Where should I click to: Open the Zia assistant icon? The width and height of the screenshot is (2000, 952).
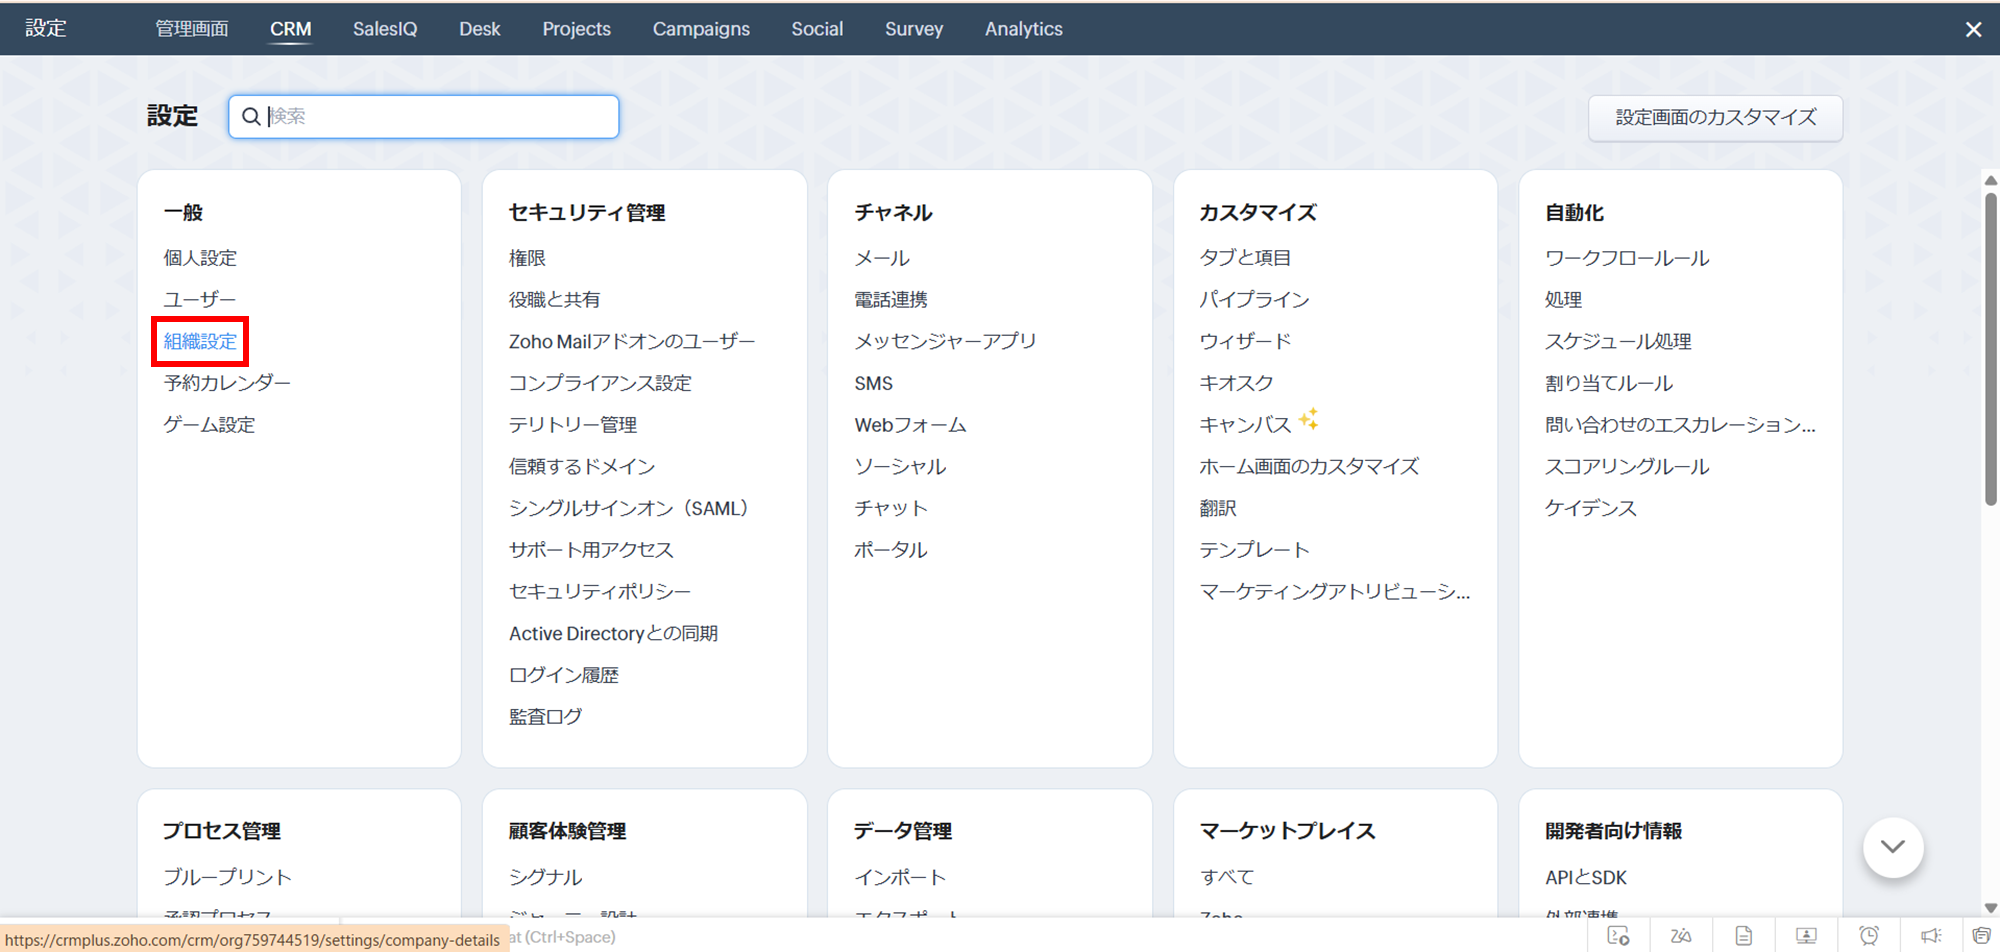point(1681,936)
